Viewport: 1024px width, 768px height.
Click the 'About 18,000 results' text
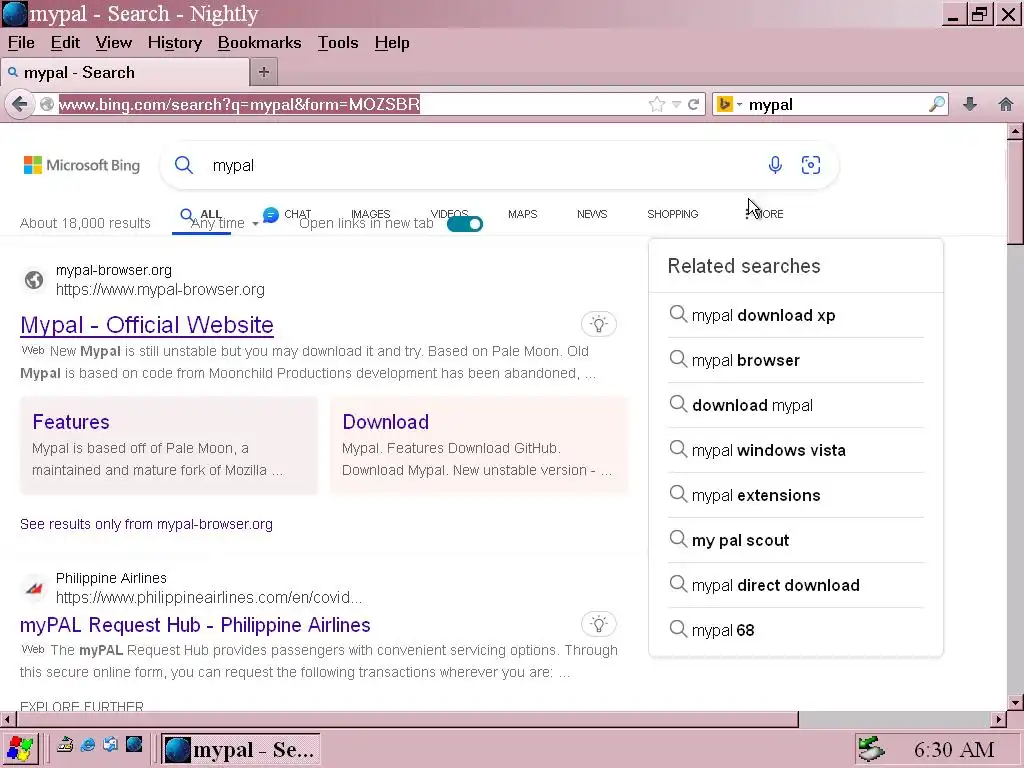tap(85, 223)
